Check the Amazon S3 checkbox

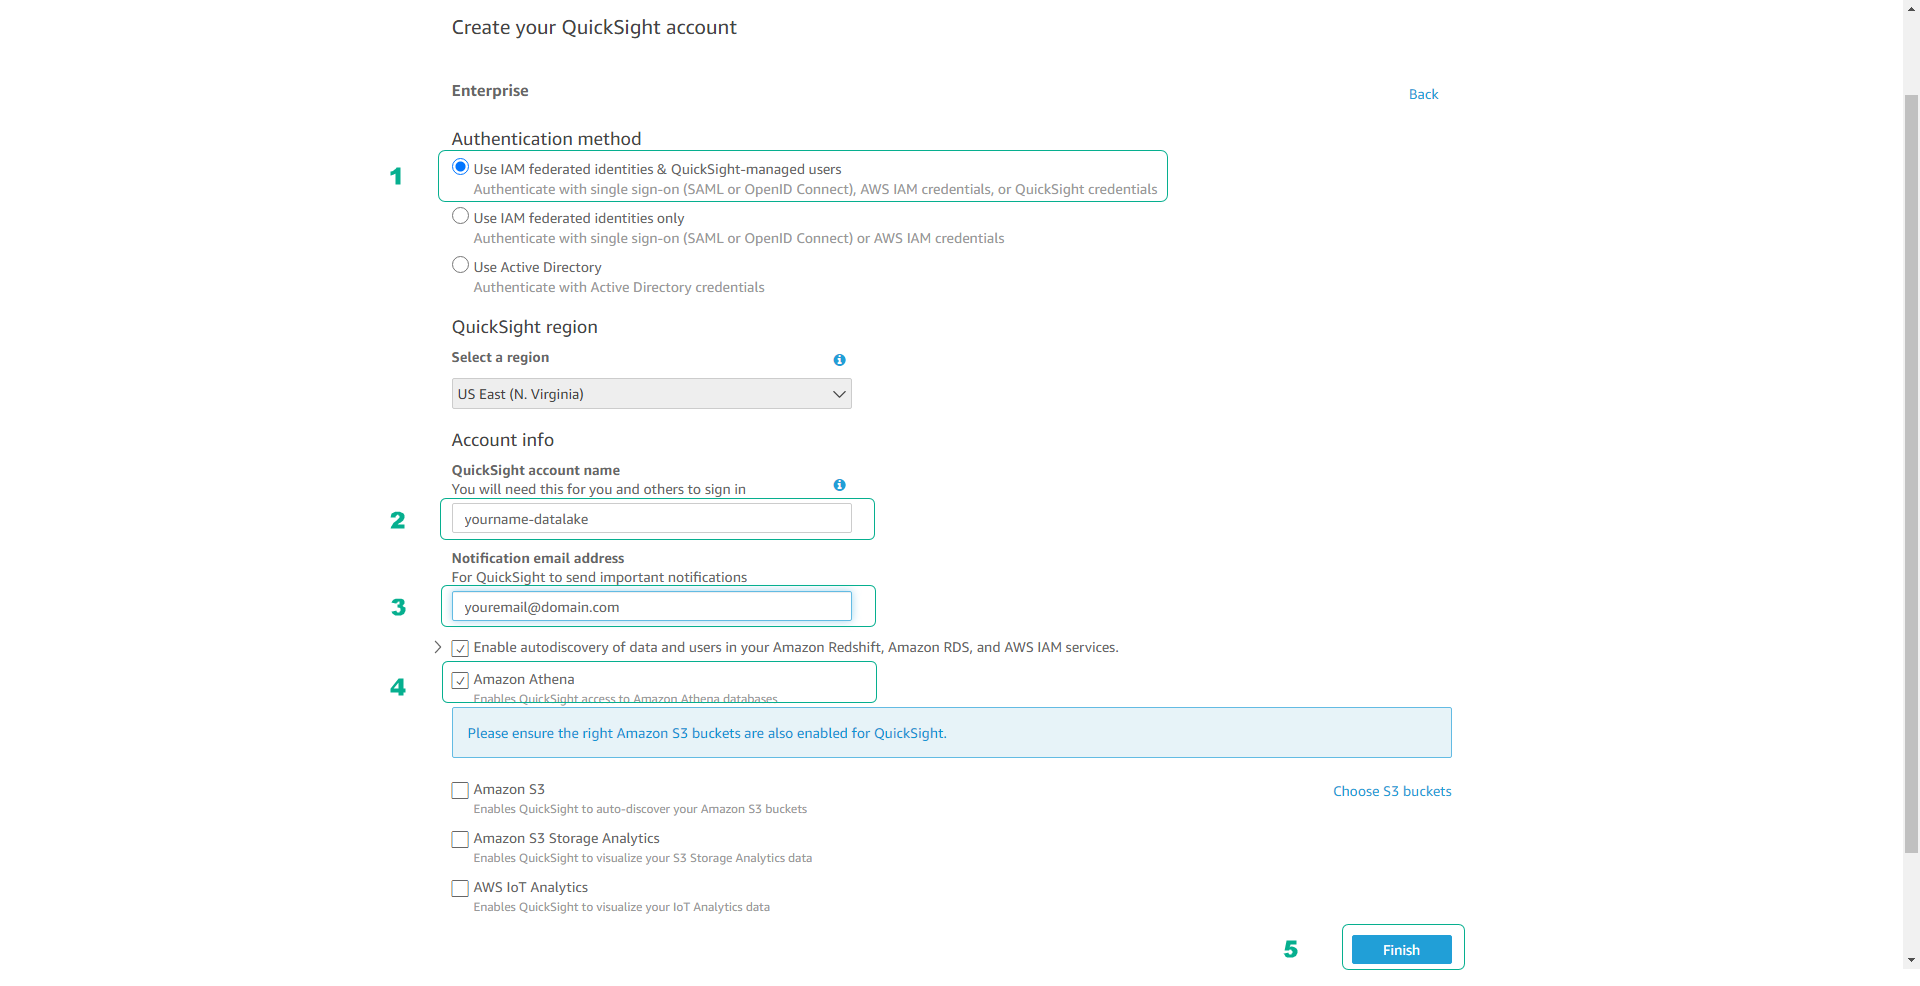[x=460, y=790]
